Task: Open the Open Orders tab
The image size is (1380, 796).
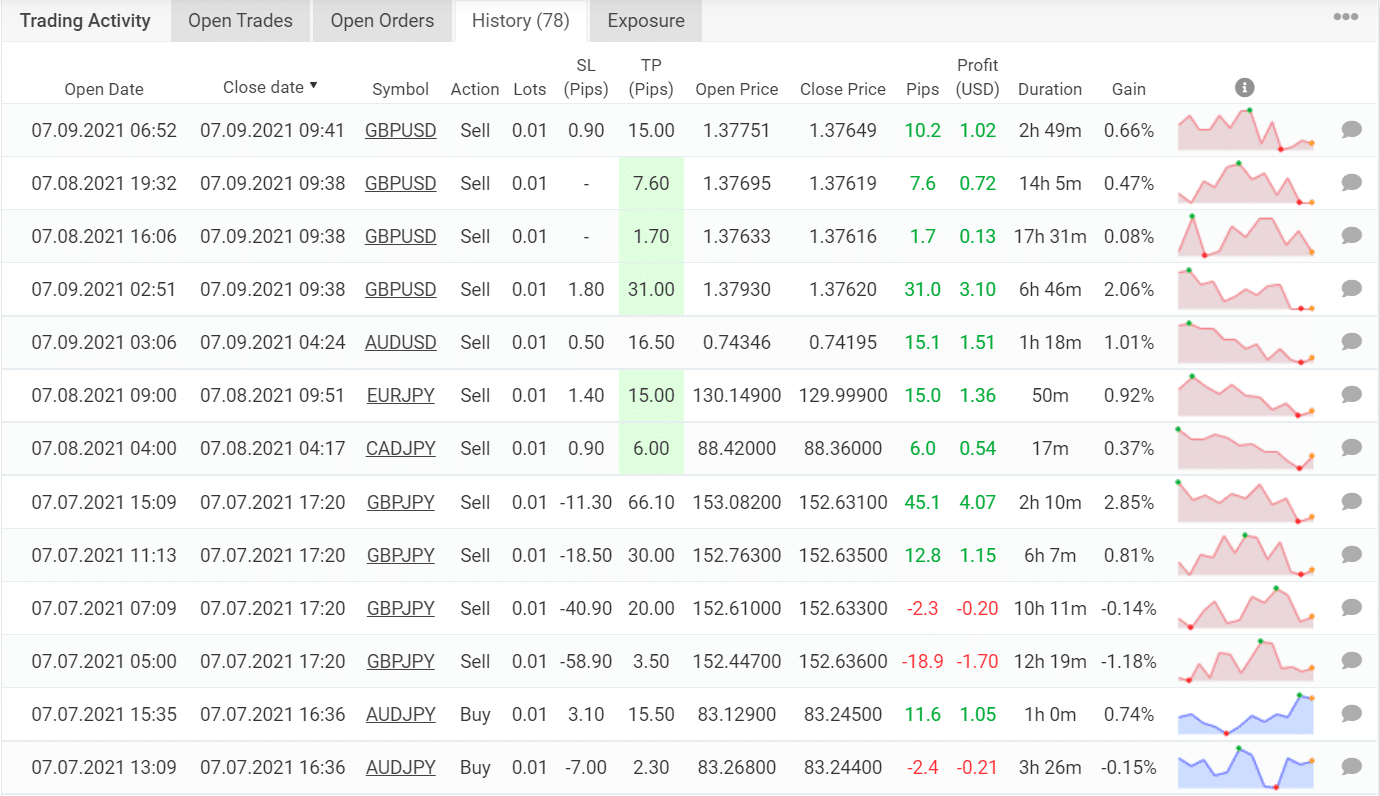Action: click(382, 20)
